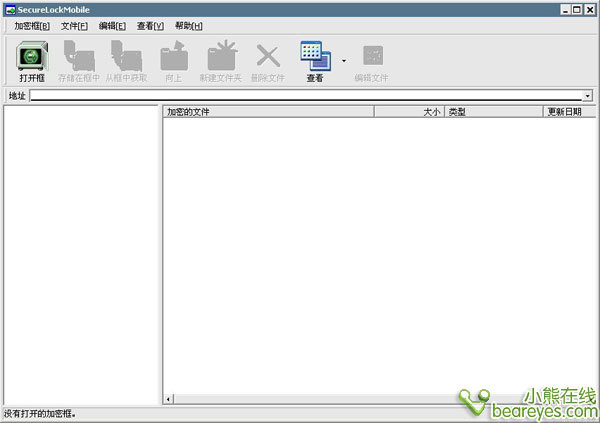
Task: Click inside the 地址 address field
Action: click(x=306, y=96)
